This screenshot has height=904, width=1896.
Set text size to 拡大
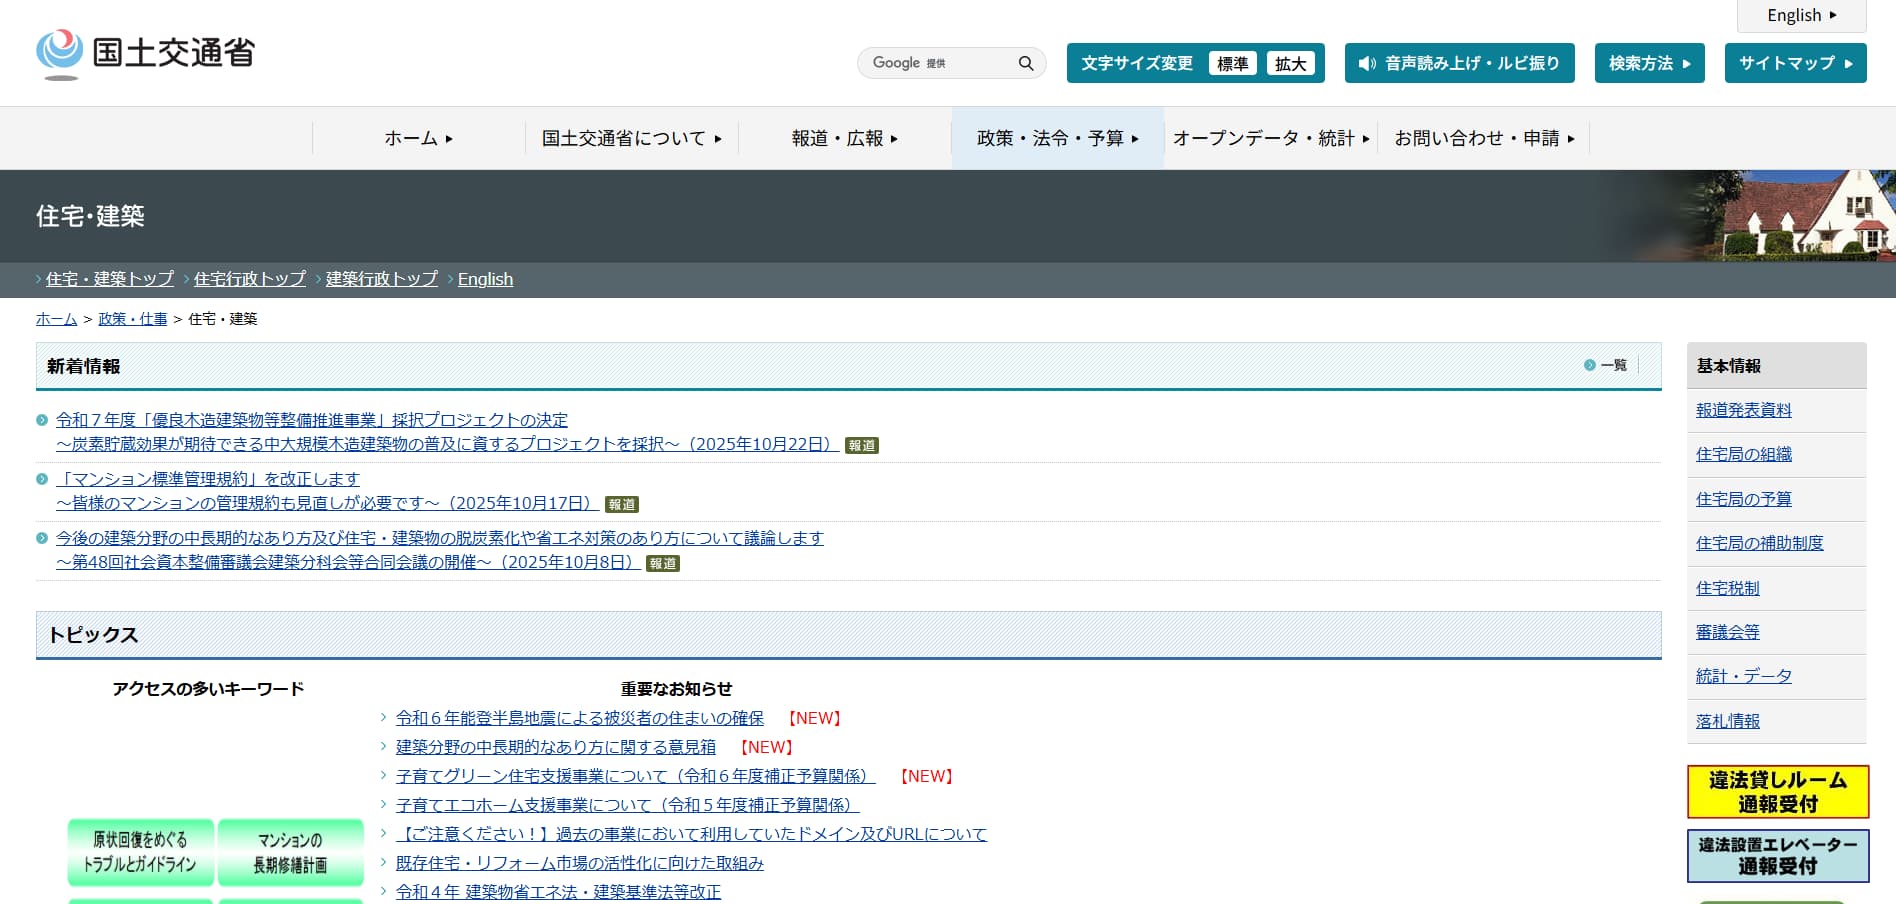[1290, 63]
